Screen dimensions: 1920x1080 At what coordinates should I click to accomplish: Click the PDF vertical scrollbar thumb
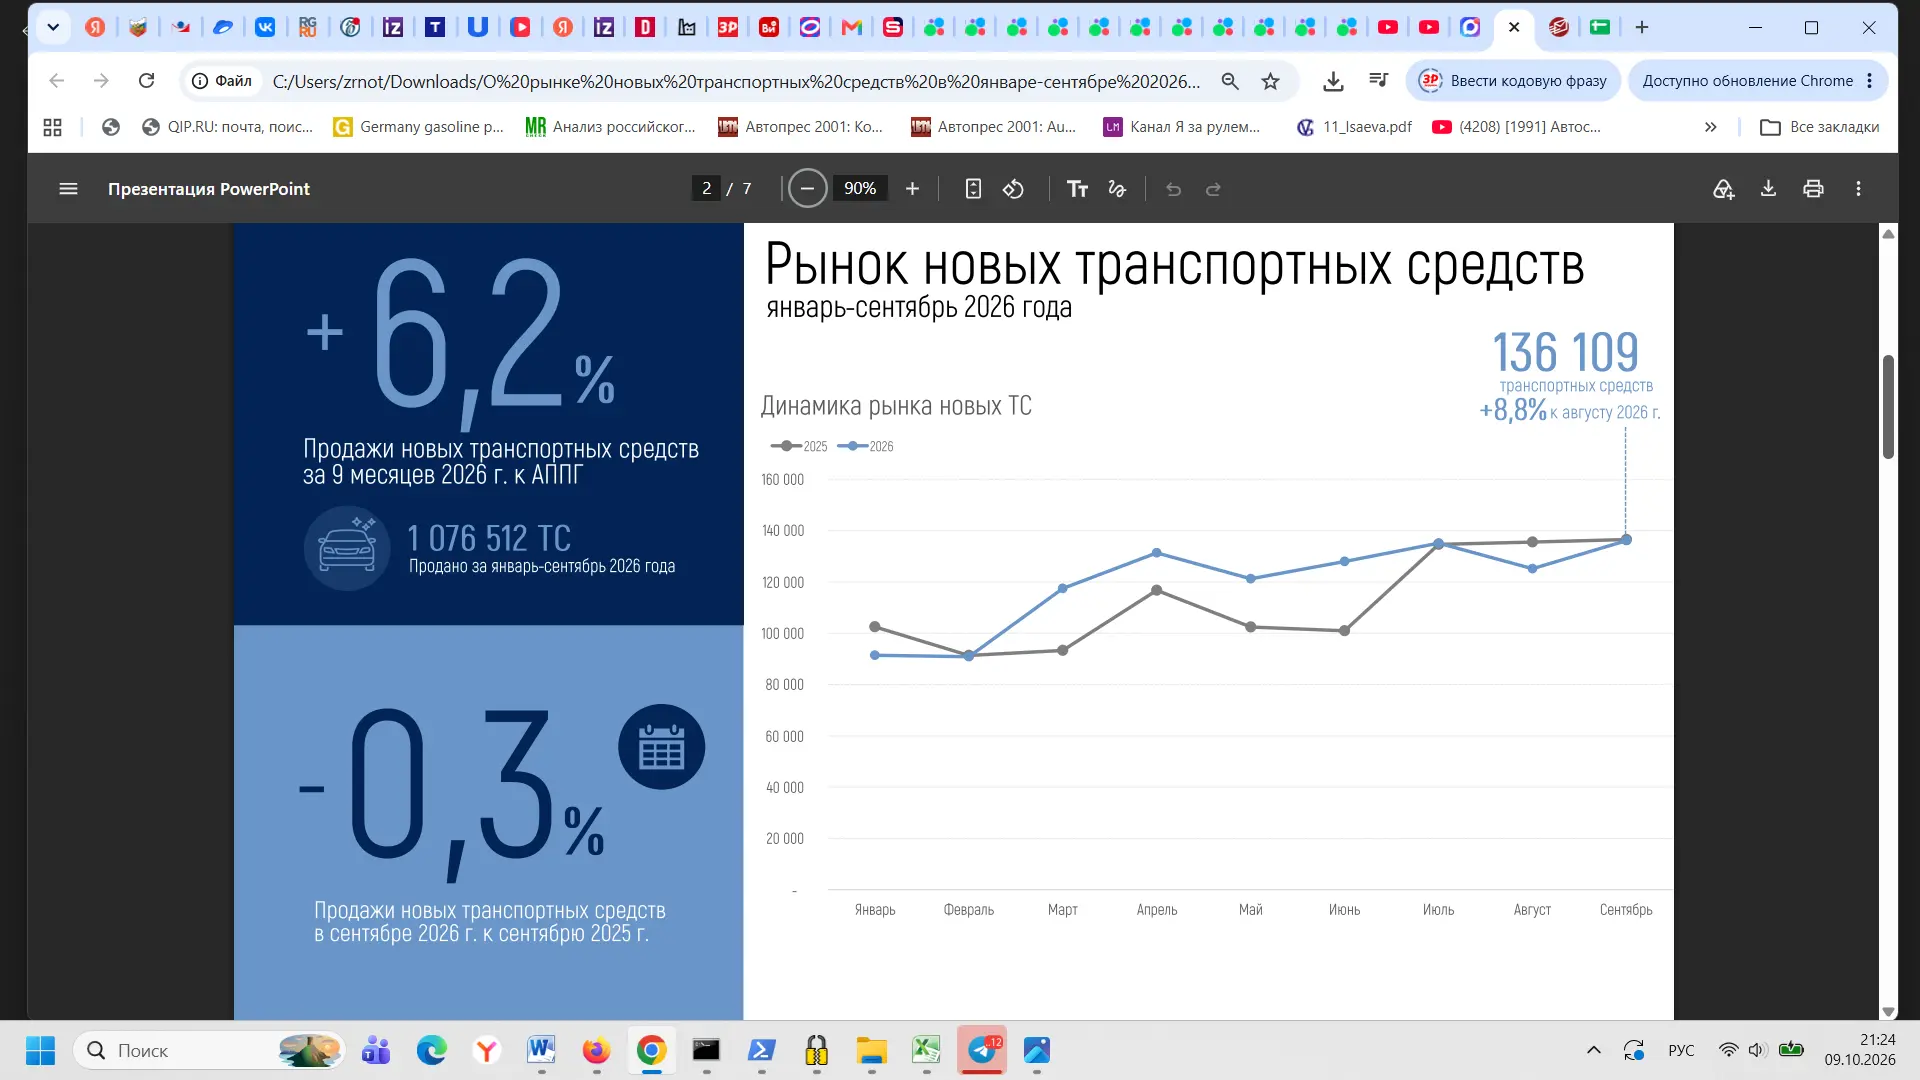(1888, 407)
